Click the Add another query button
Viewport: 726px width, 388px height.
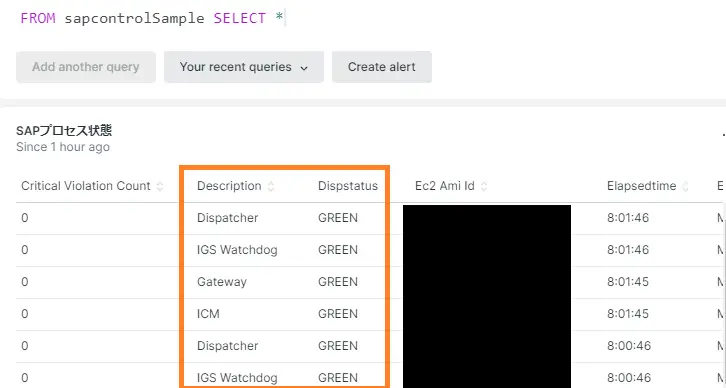[x=86, y=67]
